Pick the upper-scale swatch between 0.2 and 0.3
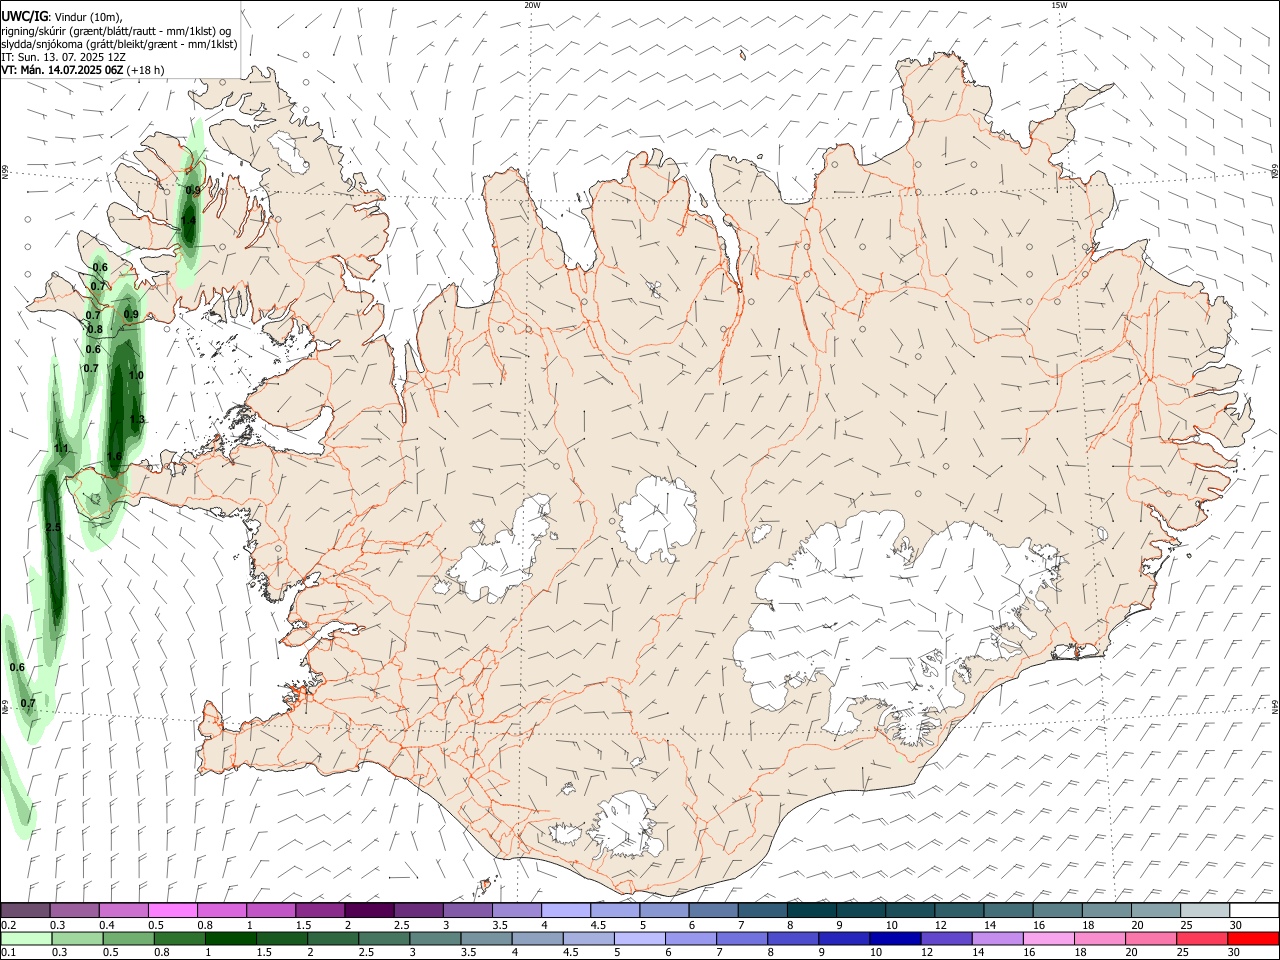This screenshot has height=960, width=1280. point(25,910)
